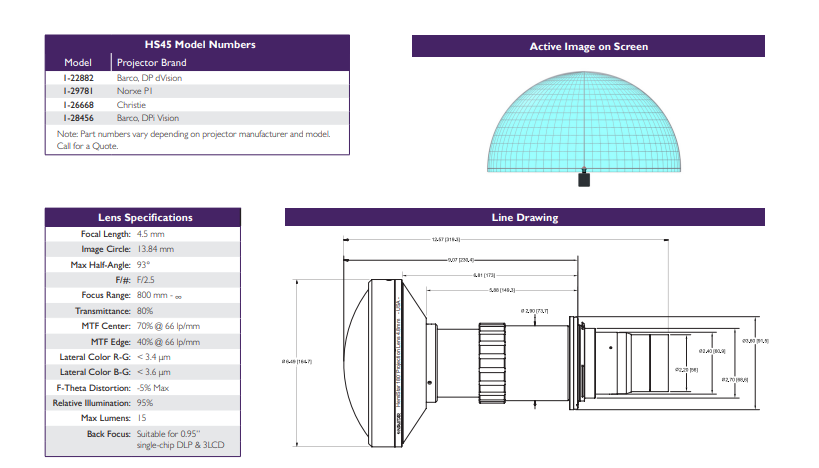Click the Lens Specifications heading
The image size is (819, 468).
coord(145,218)
